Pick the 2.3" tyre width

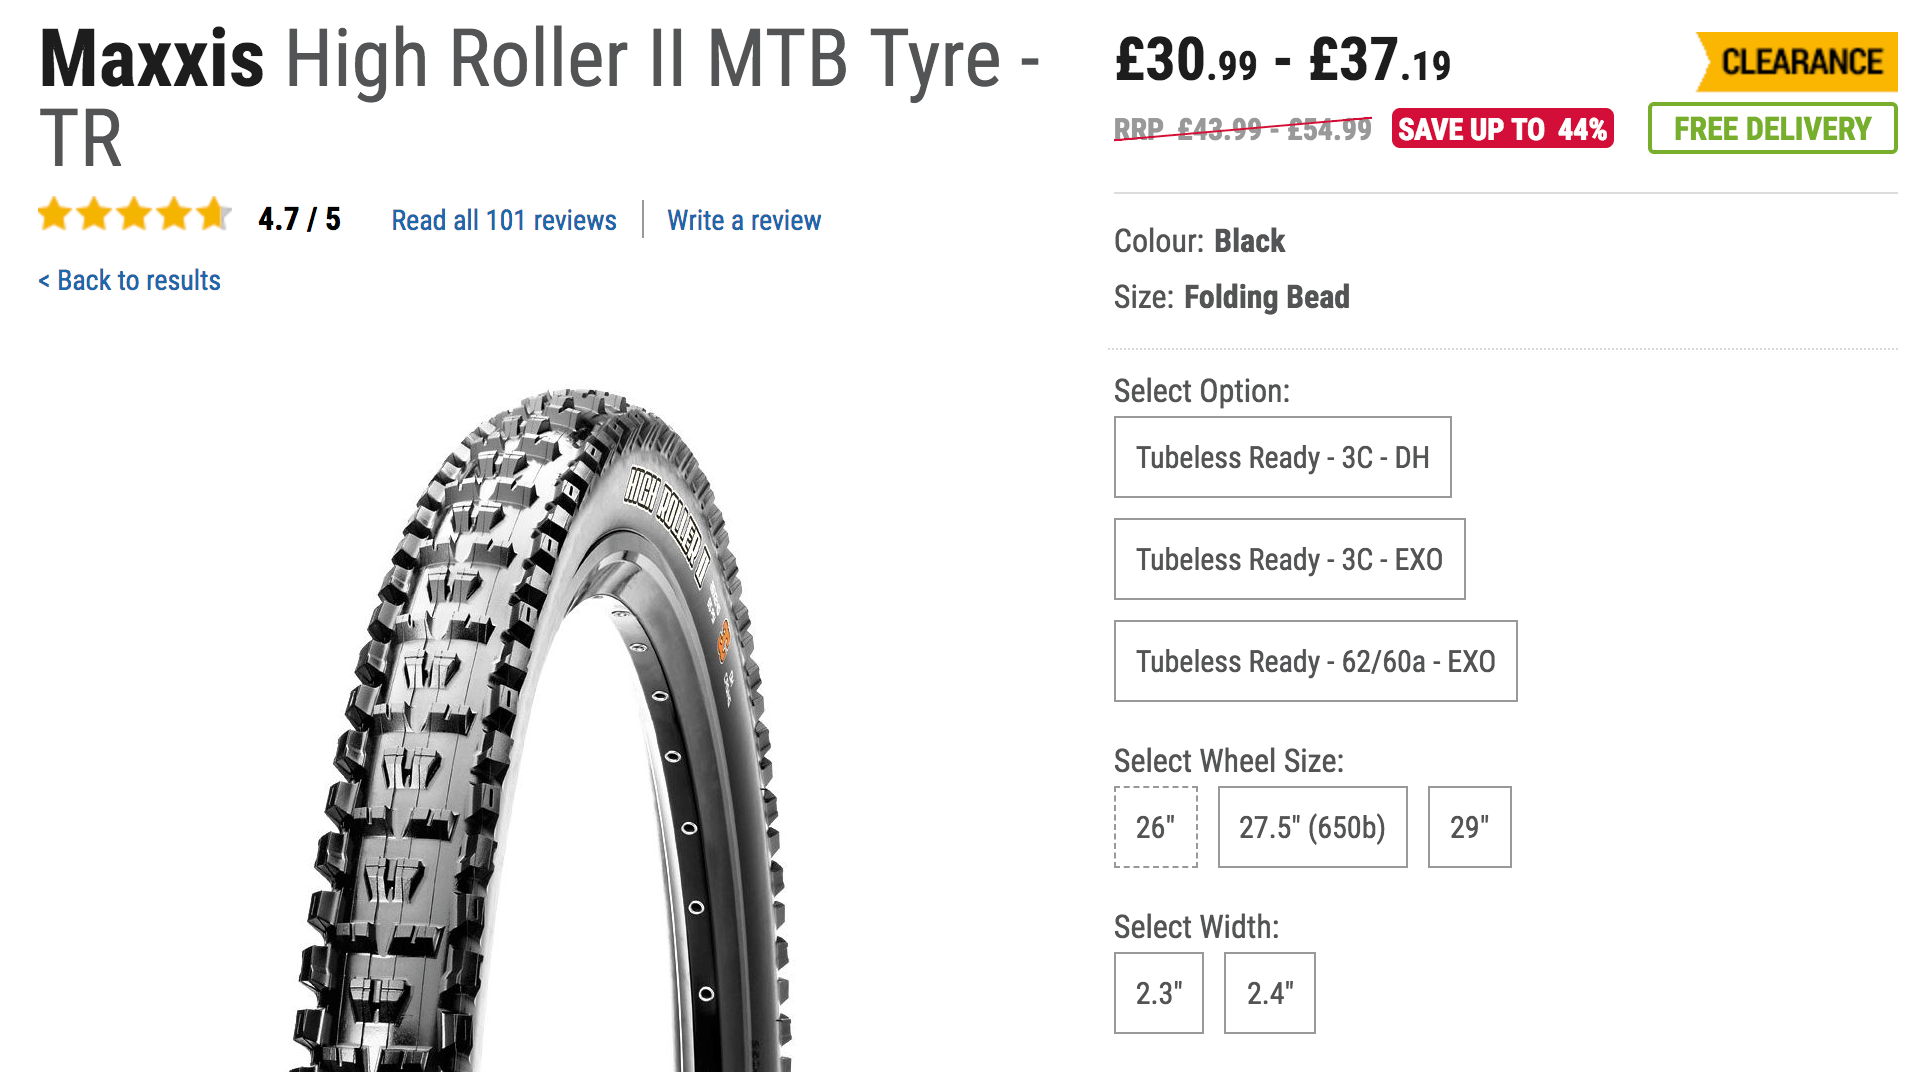pyautogui.click(x=1158, y=993)
